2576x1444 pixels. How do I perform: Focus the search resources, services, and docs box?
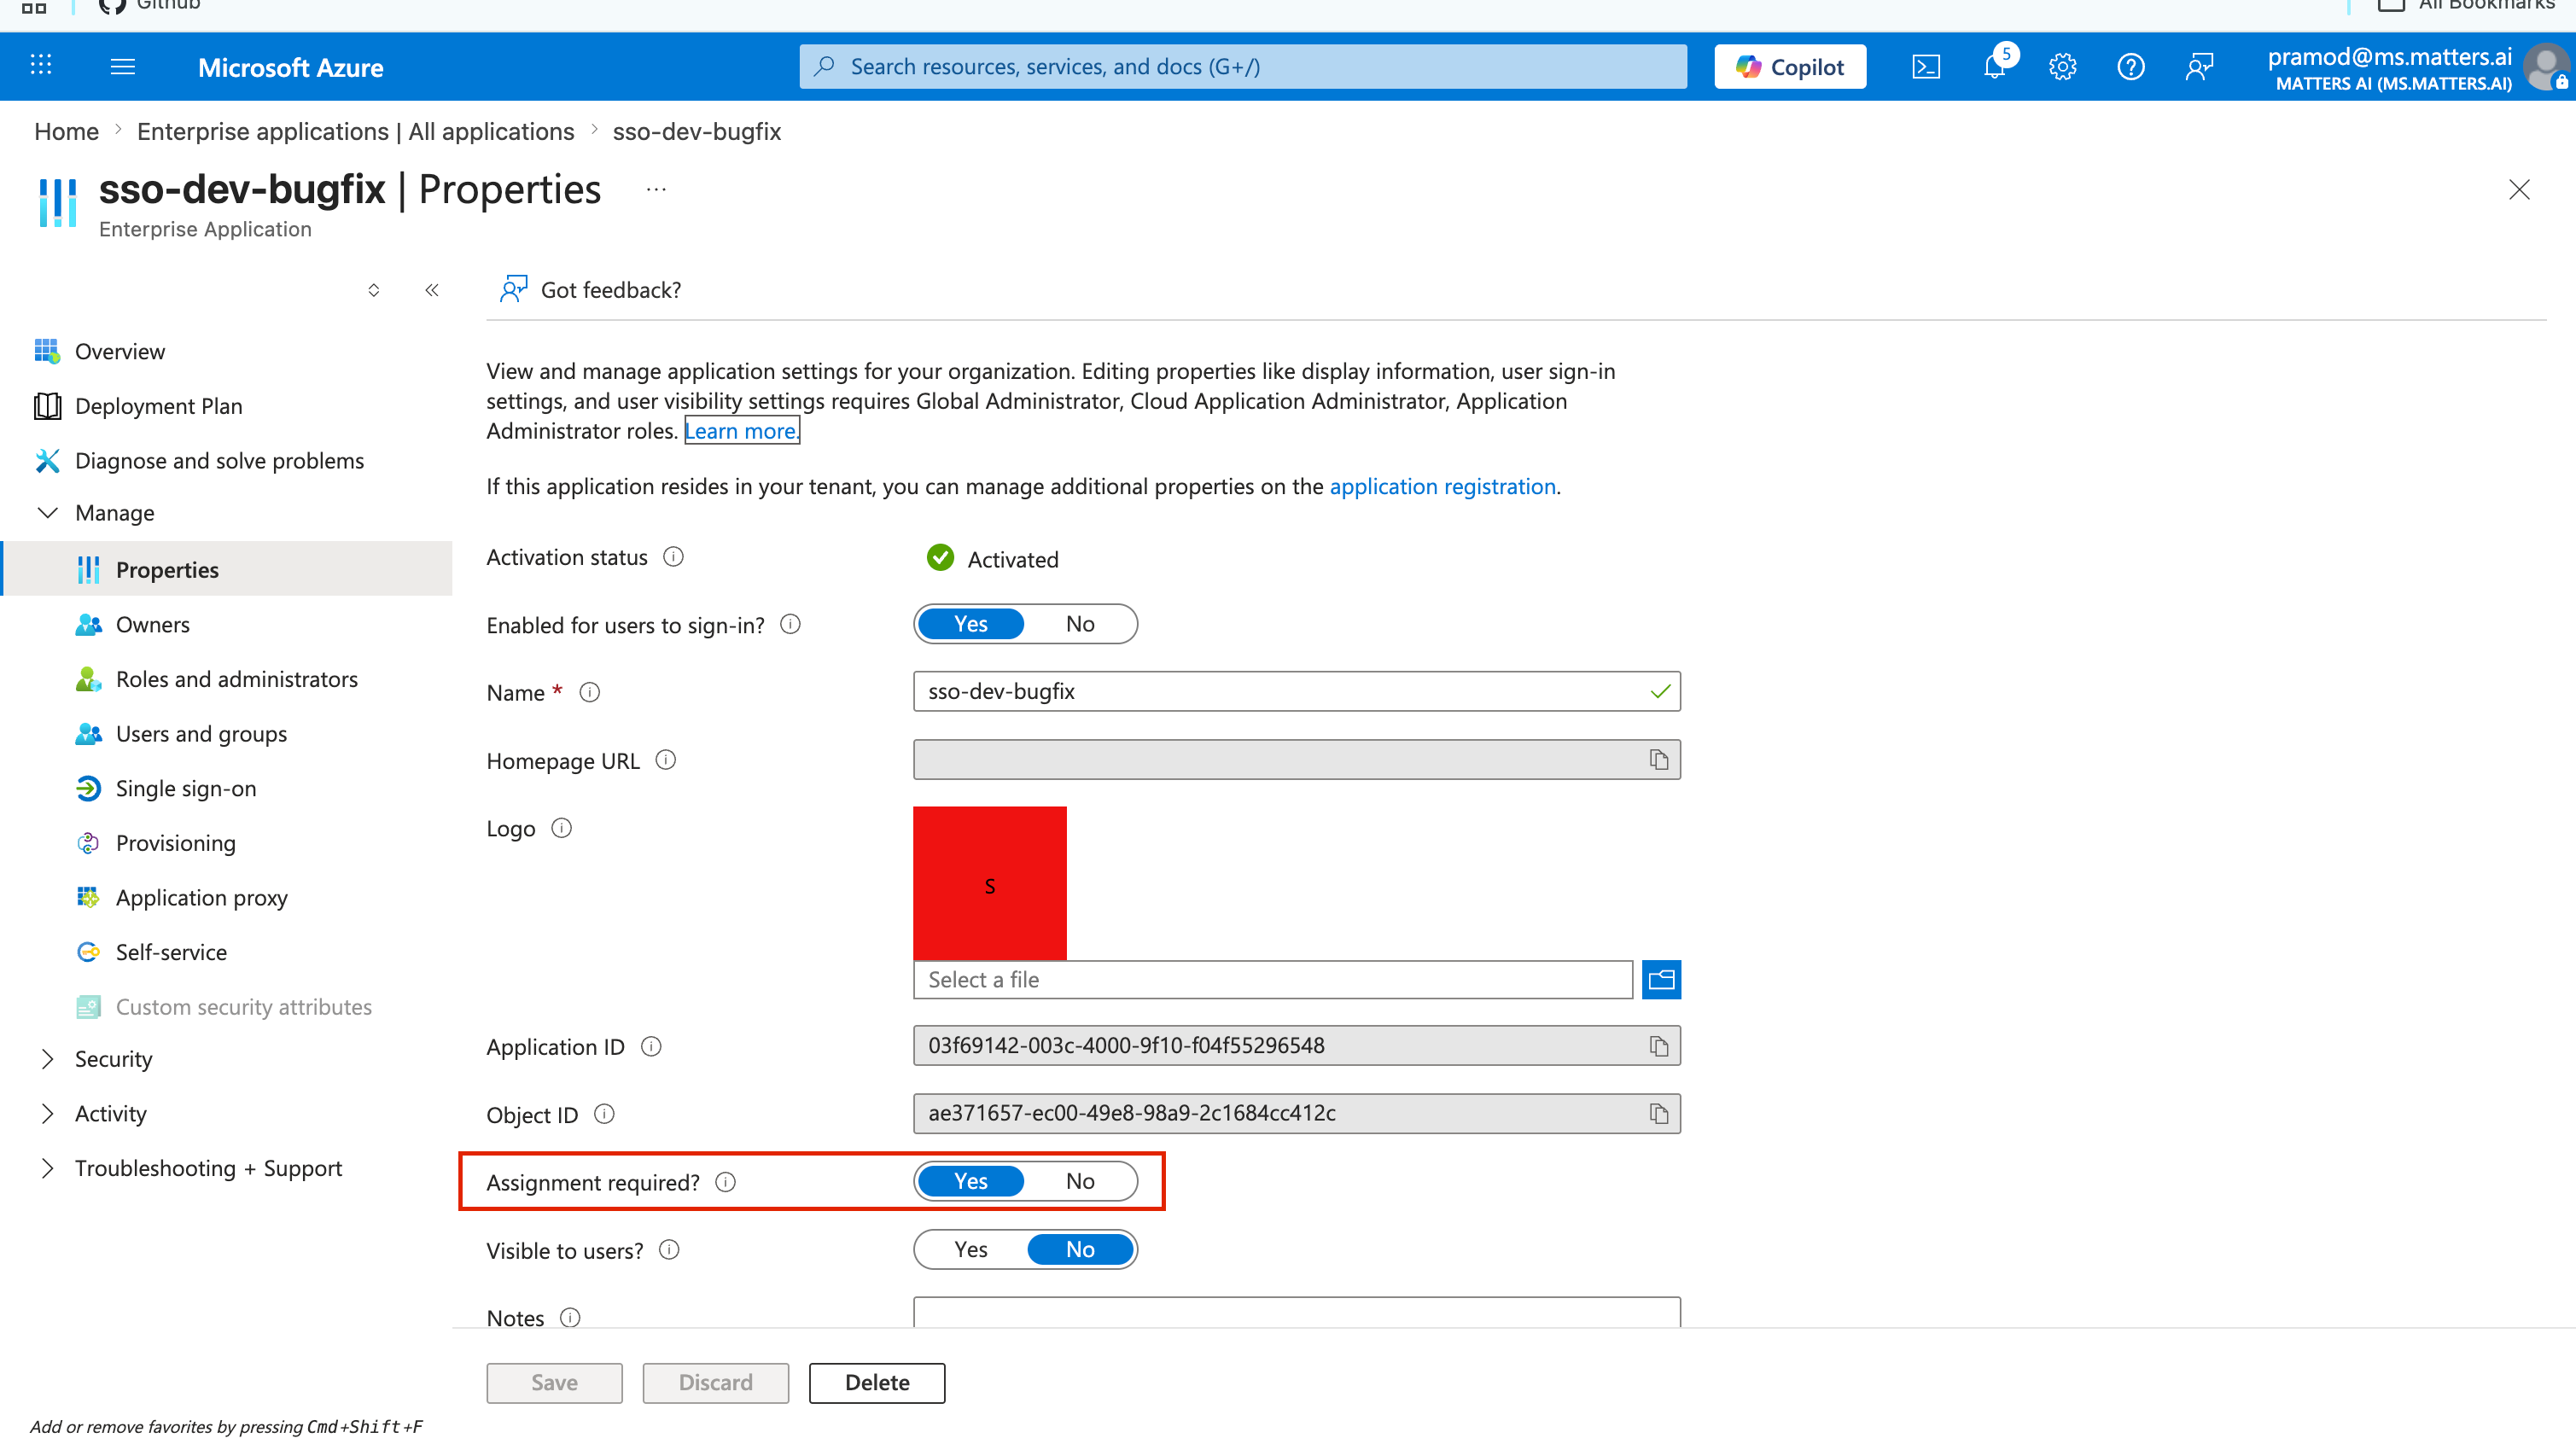click(1243, 67)
